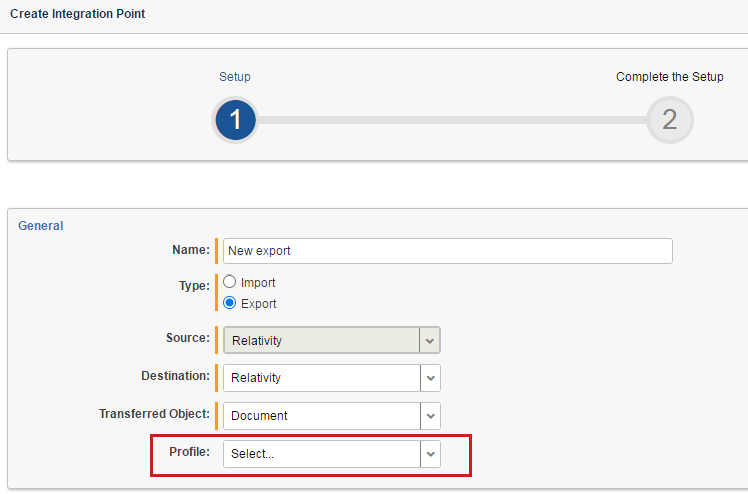Go to wizard step 1 circle
The height and width of the screenshot is (494, 748).
click(x=235, y=120)
